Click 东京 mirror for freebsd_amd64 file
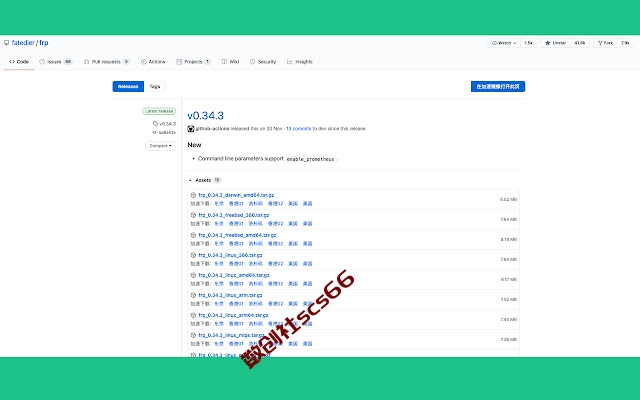The image size is (640, 400). pos(219,244)
